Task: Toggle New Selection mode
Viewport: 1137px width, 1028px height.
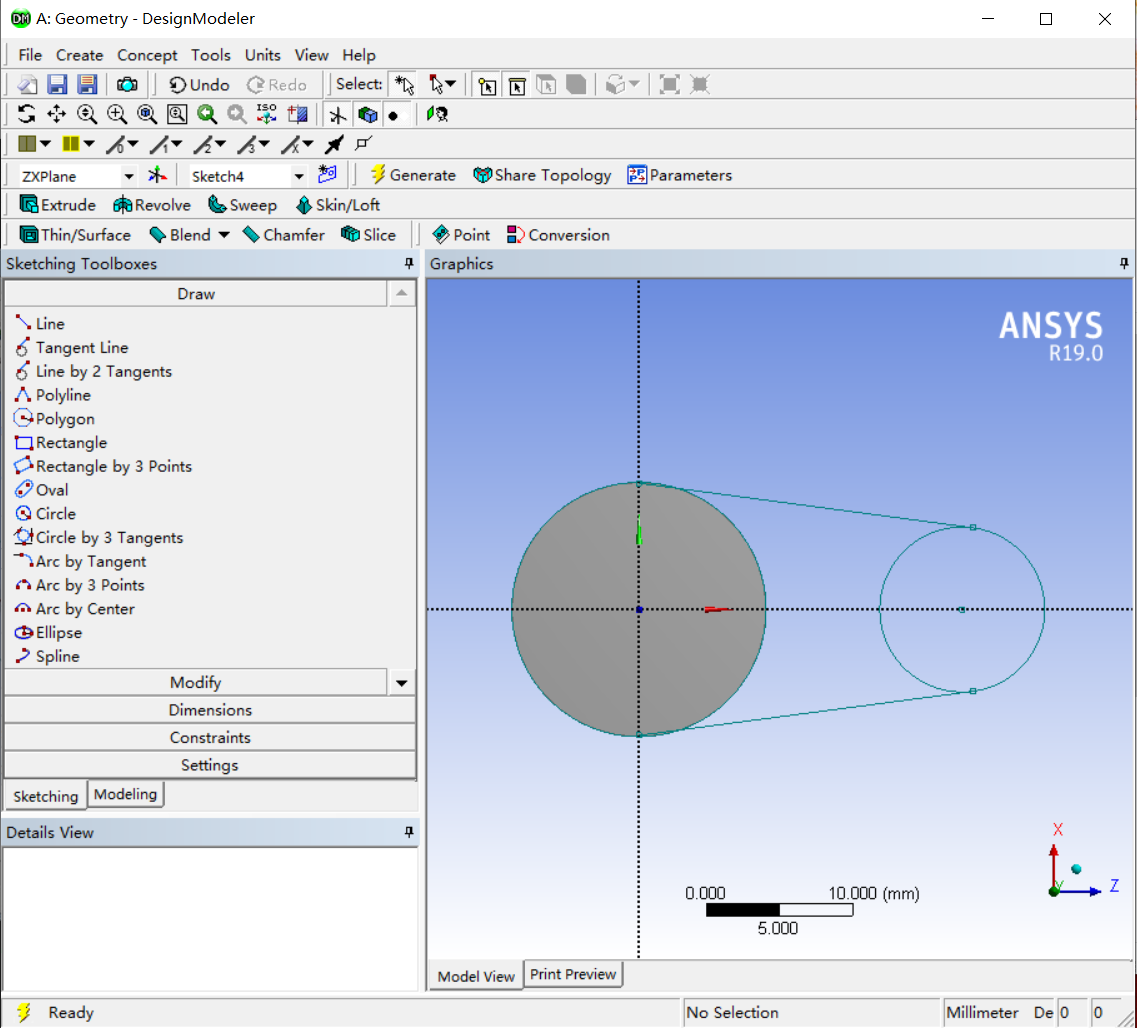Action: [x=404, y=85]
